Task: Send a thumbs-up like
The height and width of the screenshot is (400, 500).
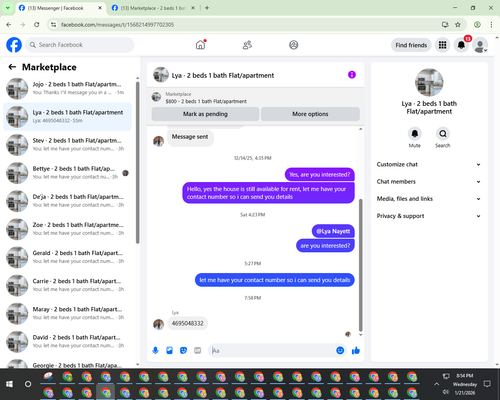Action: click(x=356, y=350)
